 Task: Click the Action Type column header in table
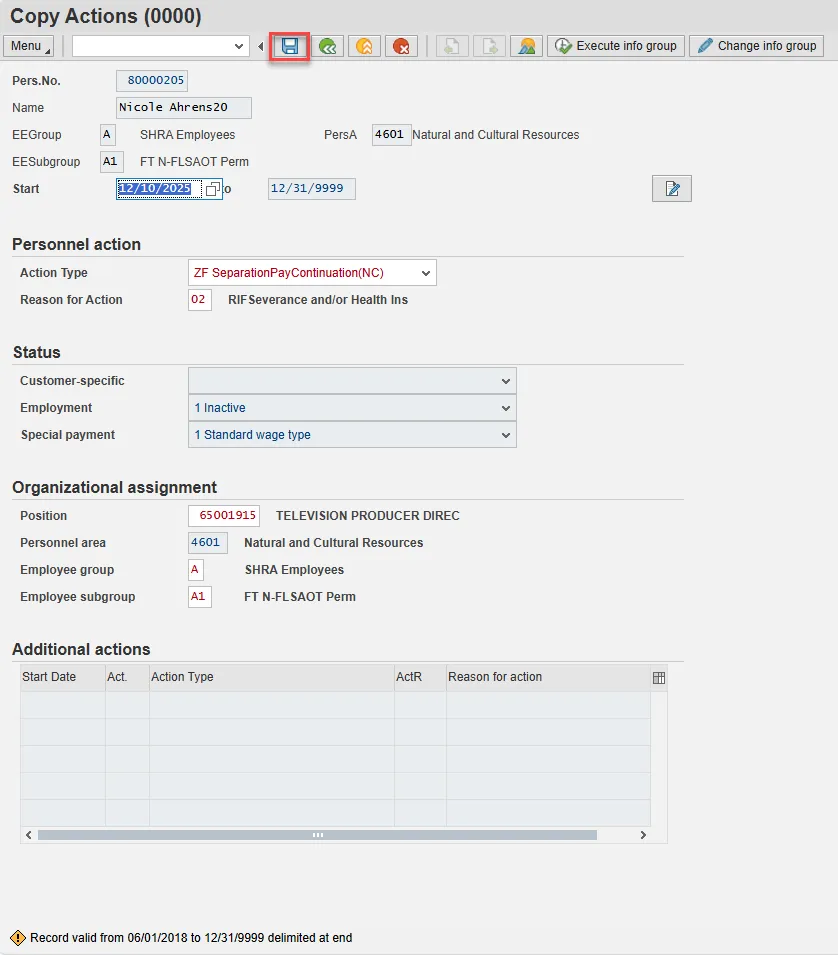coord(272,677)
